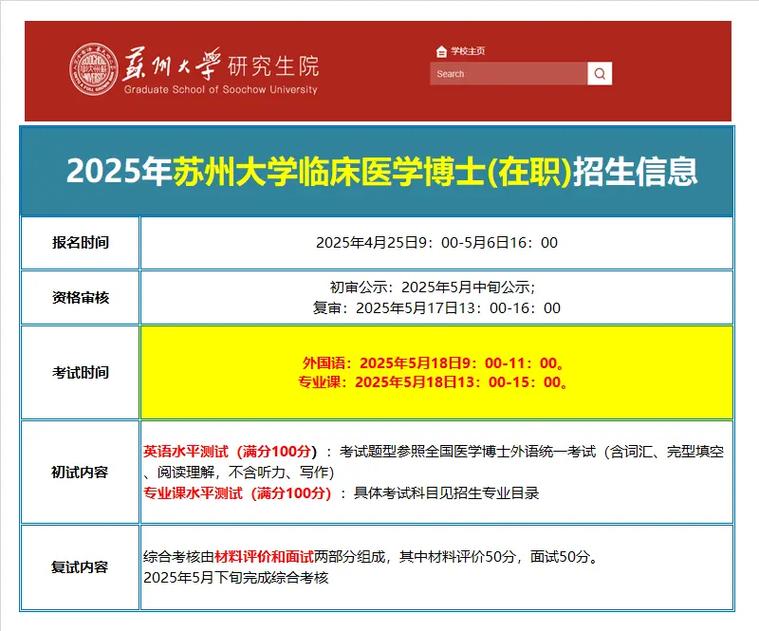The height and width of the screenshot is (631, 759).
Task: Click the home icon beside 学校主页
Action: 441,51
